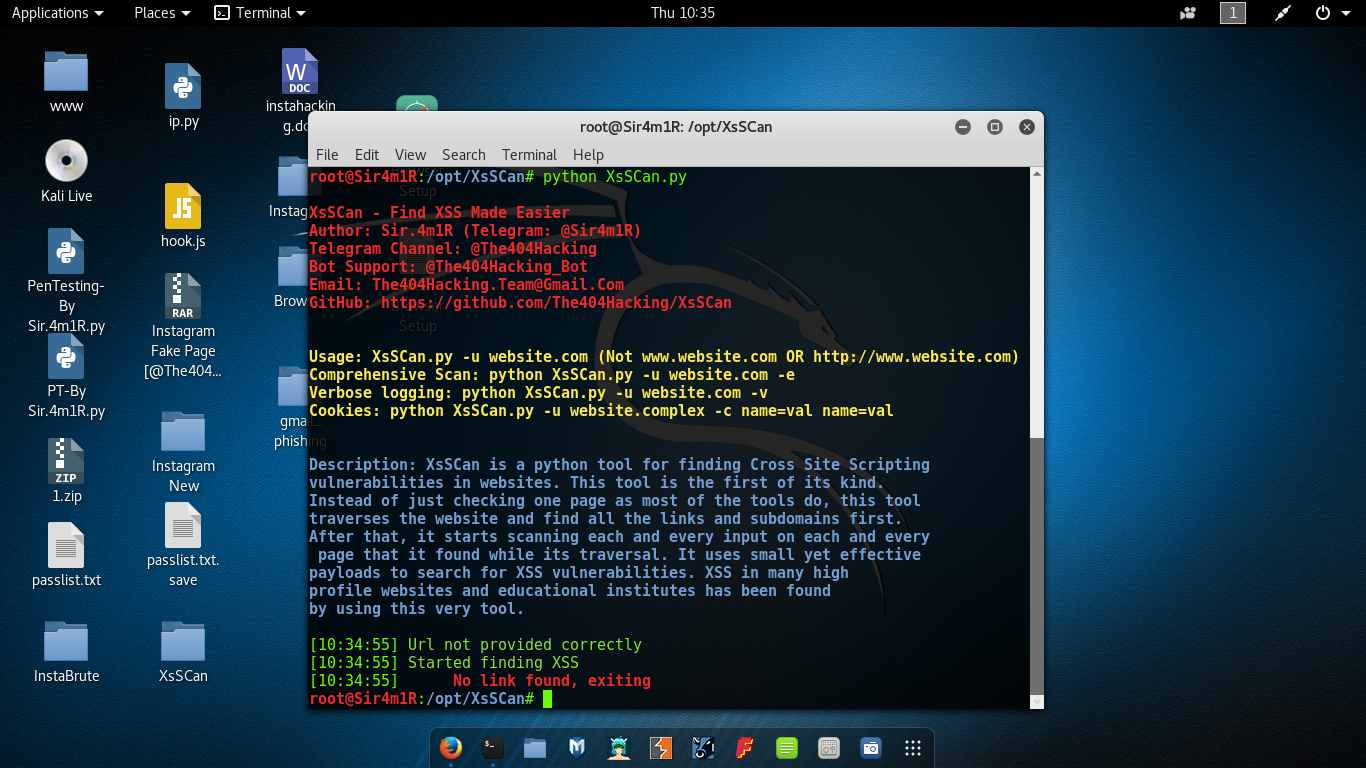
Task: Click the terminal vertical scrollbar thumb
Action: (x=1037, y=565)
